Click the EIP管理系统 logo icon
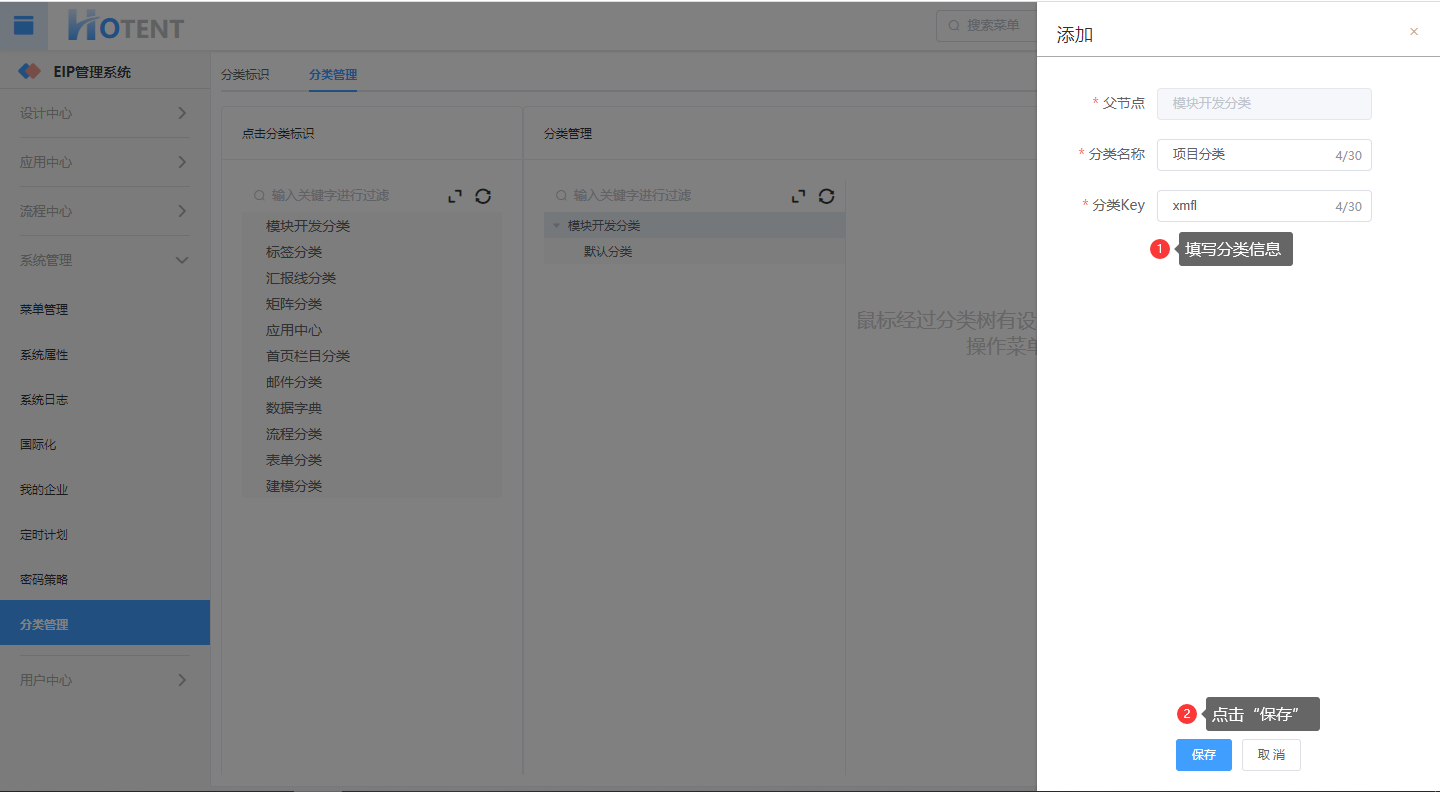The width and height of the screenshot is (1440, 792). [30, 72]
